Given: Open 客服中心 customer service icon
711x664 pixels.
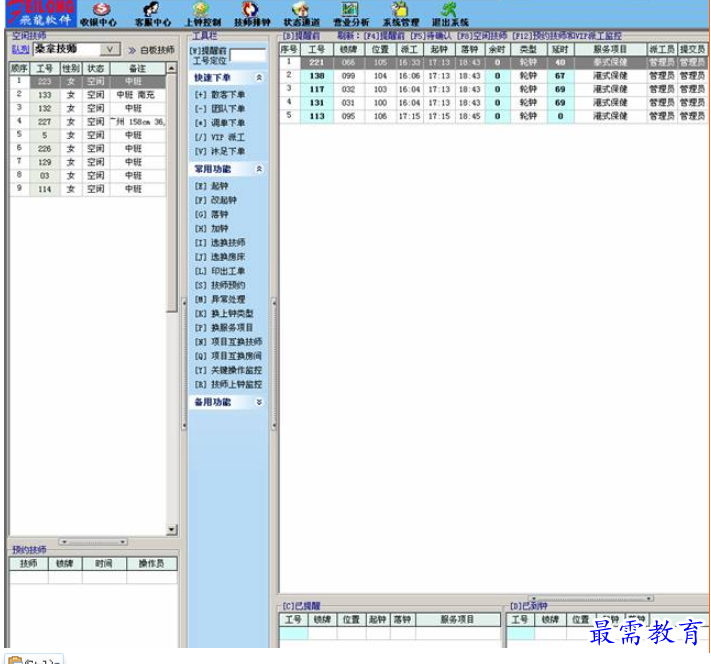Looking at the screenshot, I should tap(152, 13).
